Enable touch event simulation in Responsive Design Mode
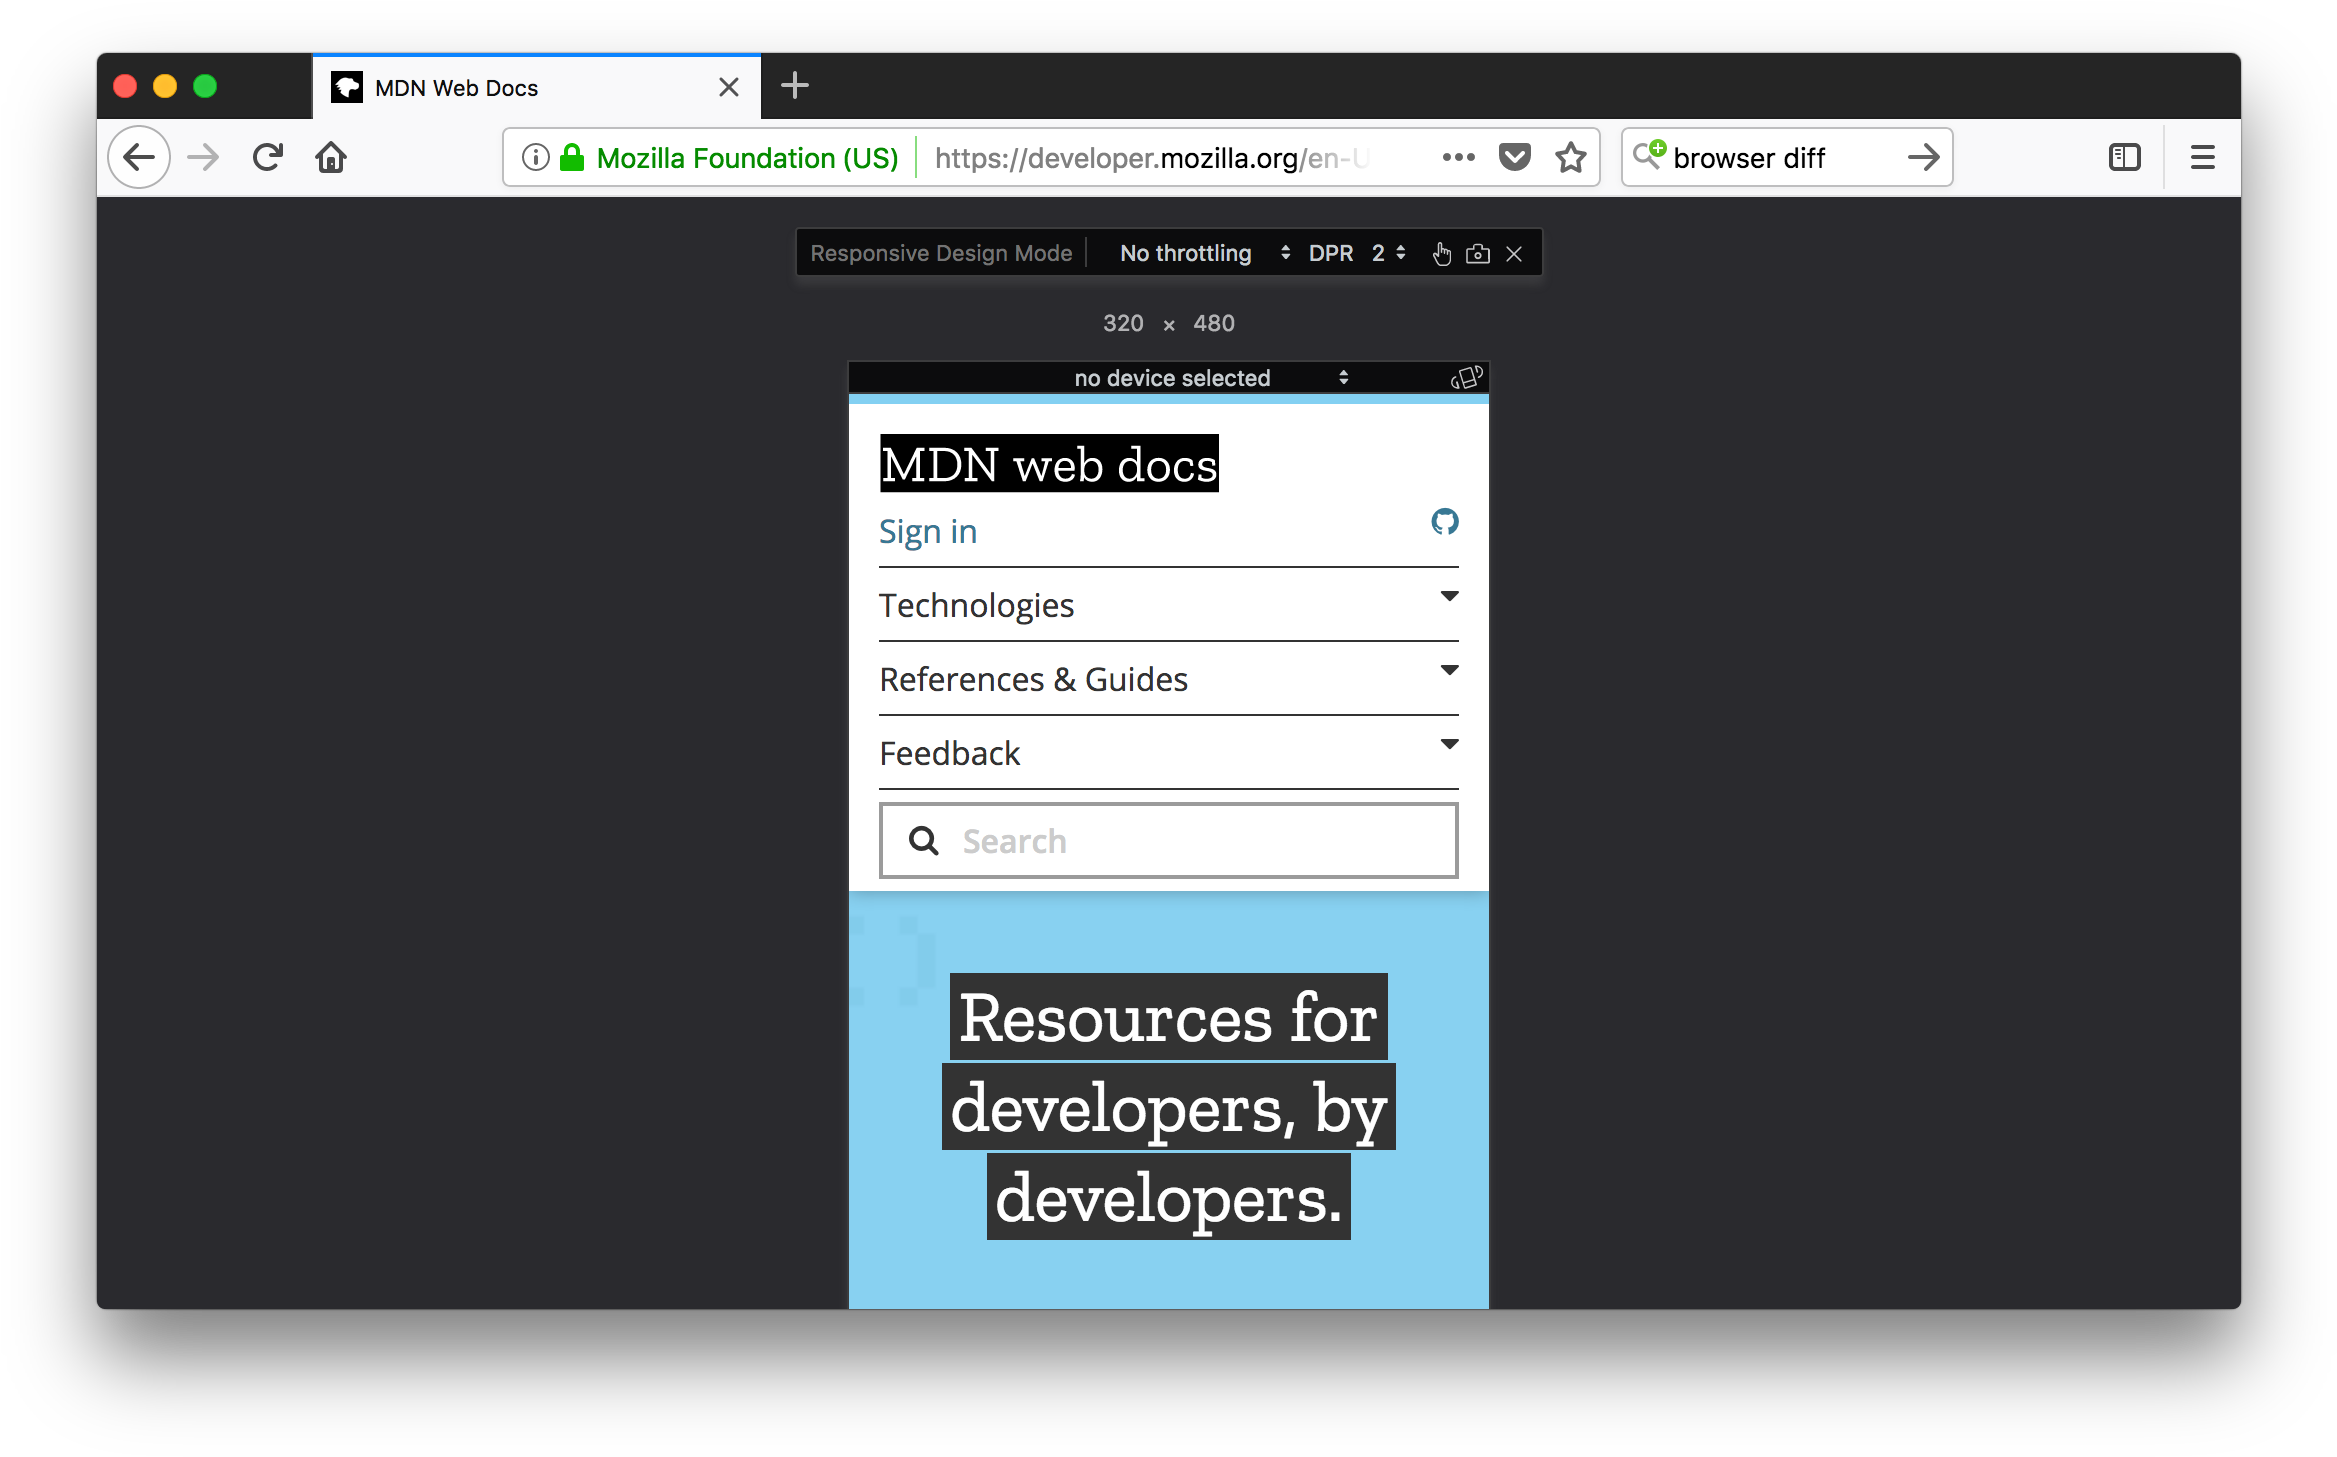2337x1457 pixels. click(1441, 253)
